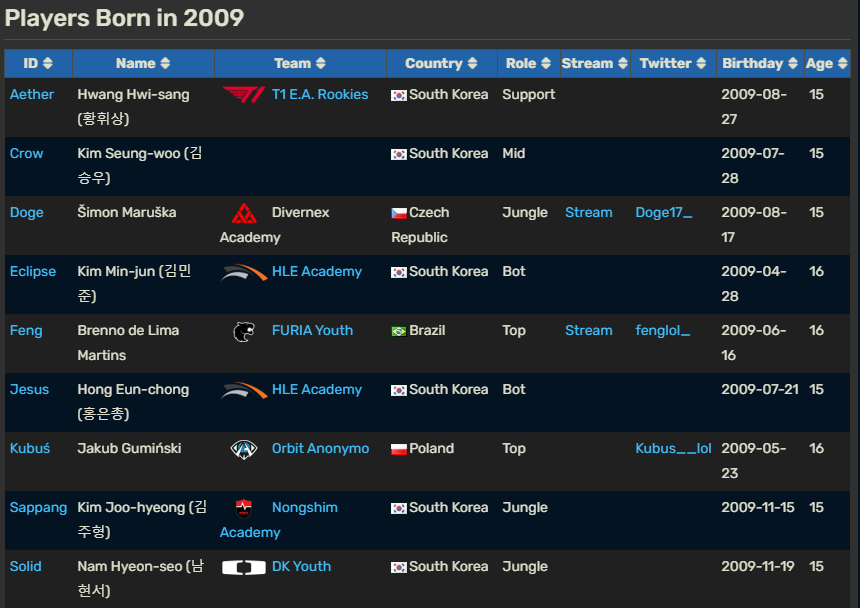The width and height of the screenshot is (860, 608).
Task: Open Doge's Stream link
Action: pyautogui.click(x=589, y=213)
